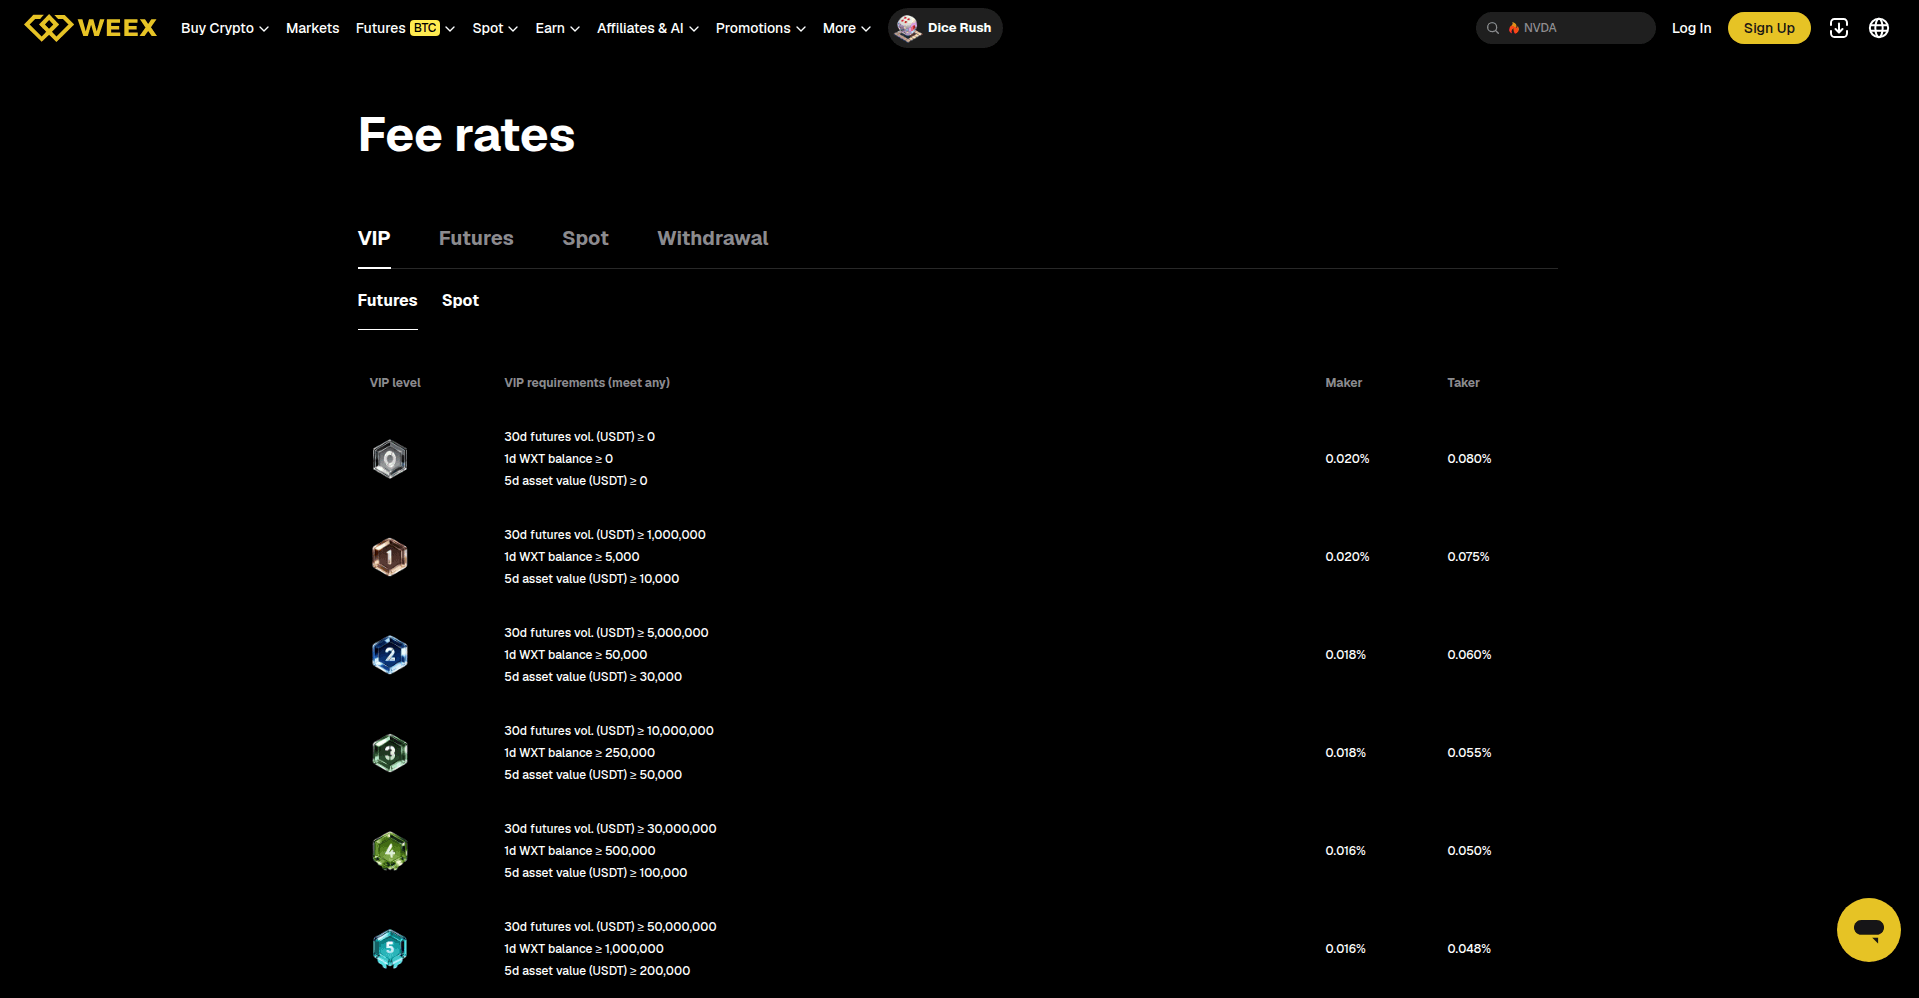The image size is (1919, 998).
Task: Expand the Affiliates & AI dropdown
Action: pyautogui.click(x=648, y=28)
